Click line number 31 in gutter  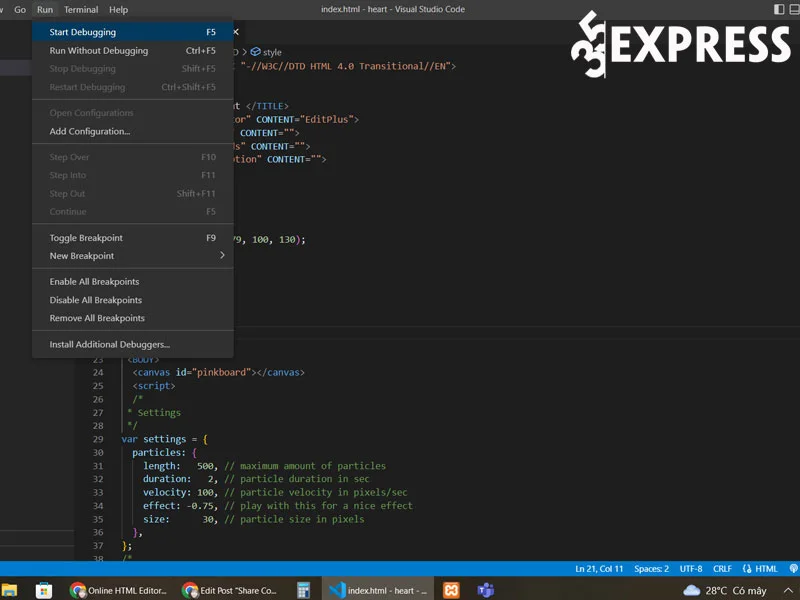coord(98,466)
